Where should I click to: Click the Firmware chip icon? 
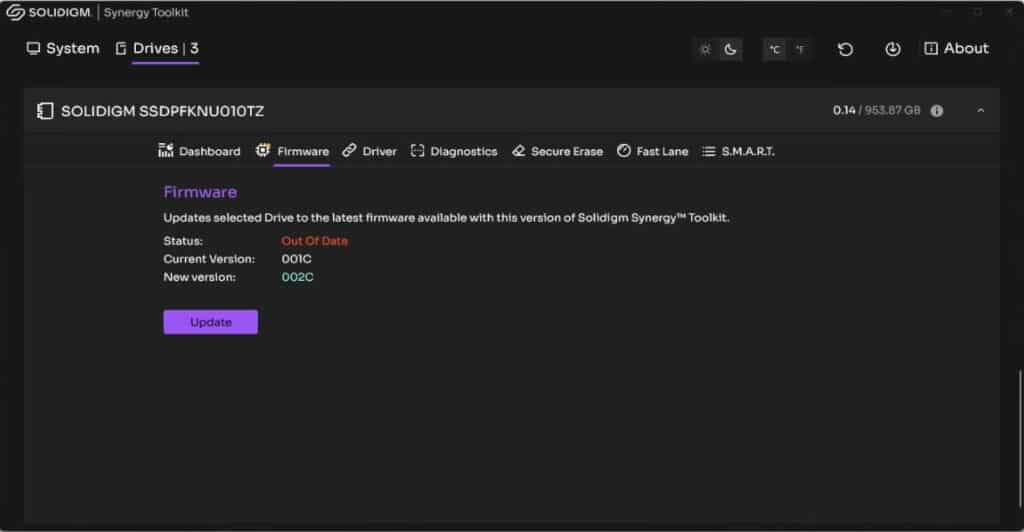coord(263,150)
